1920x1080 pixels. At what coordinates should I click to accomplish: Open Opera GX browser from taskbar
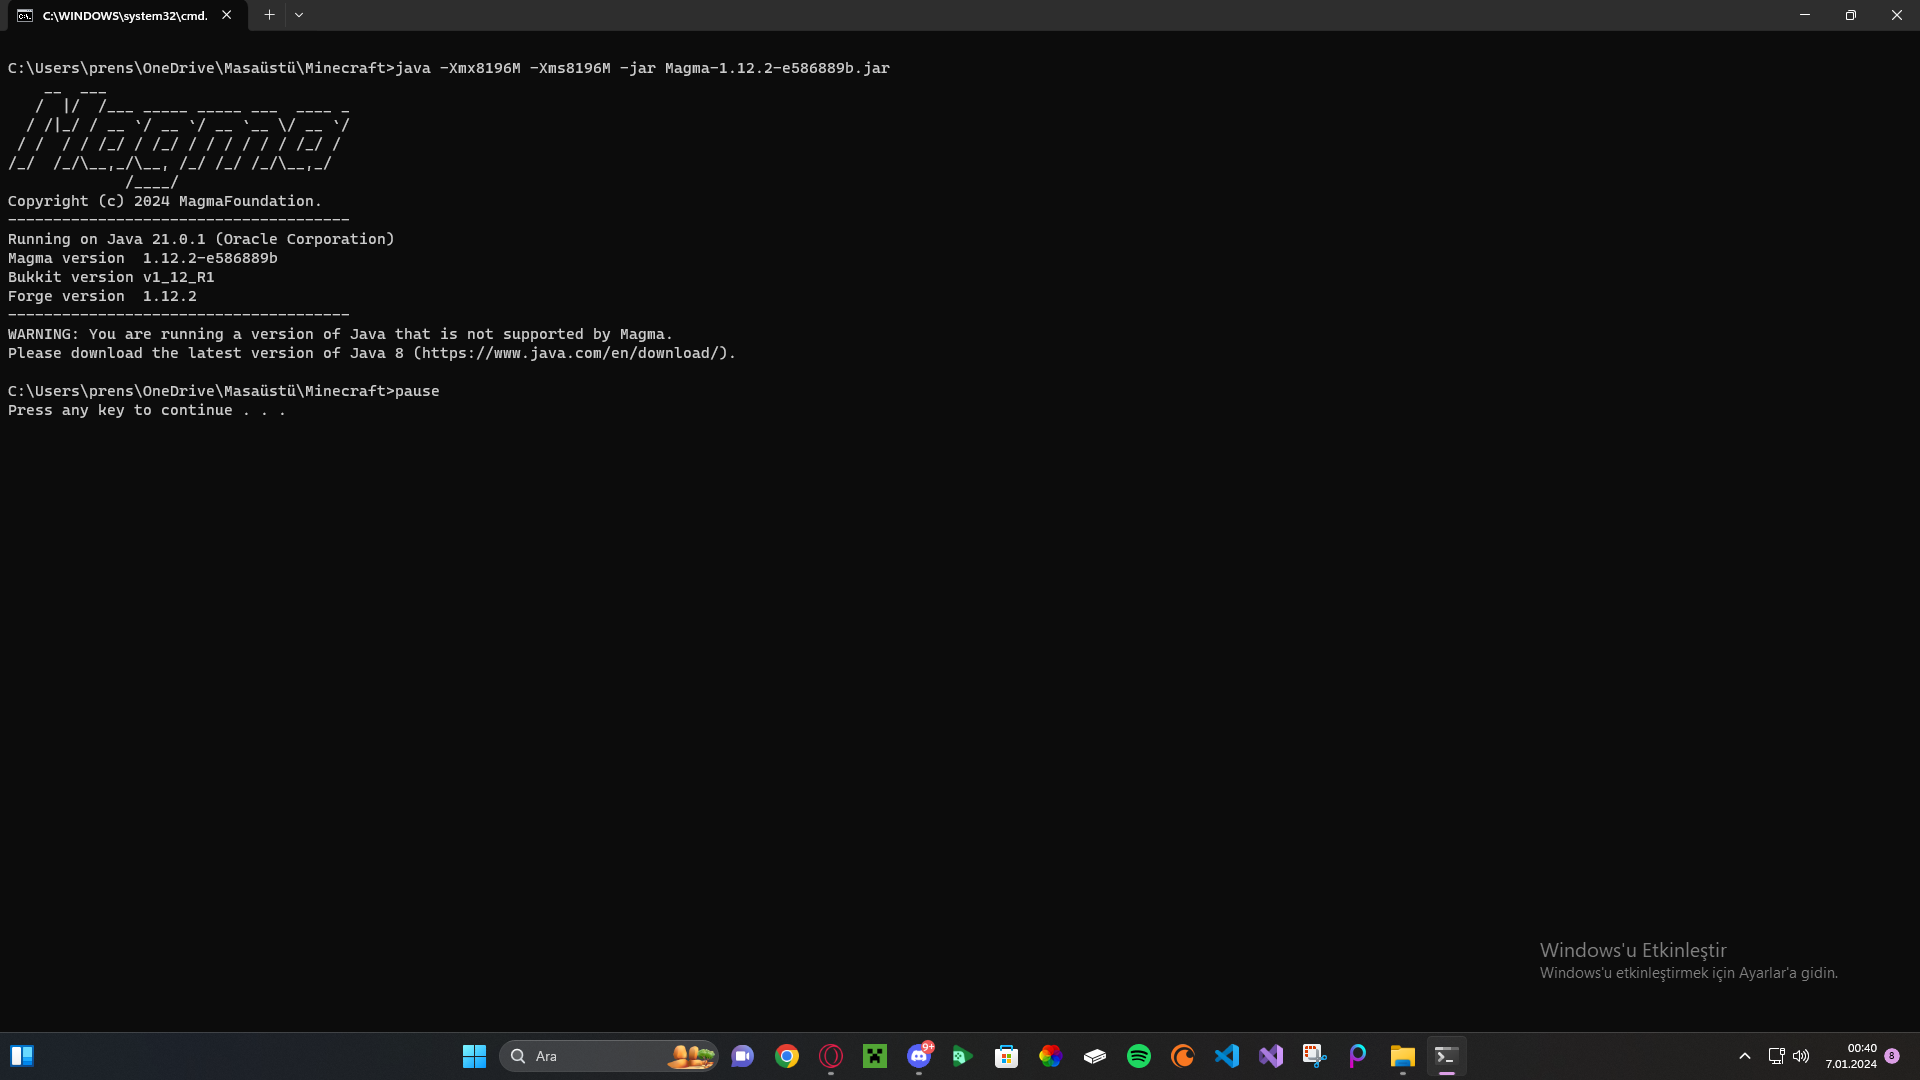[831, 1056]
